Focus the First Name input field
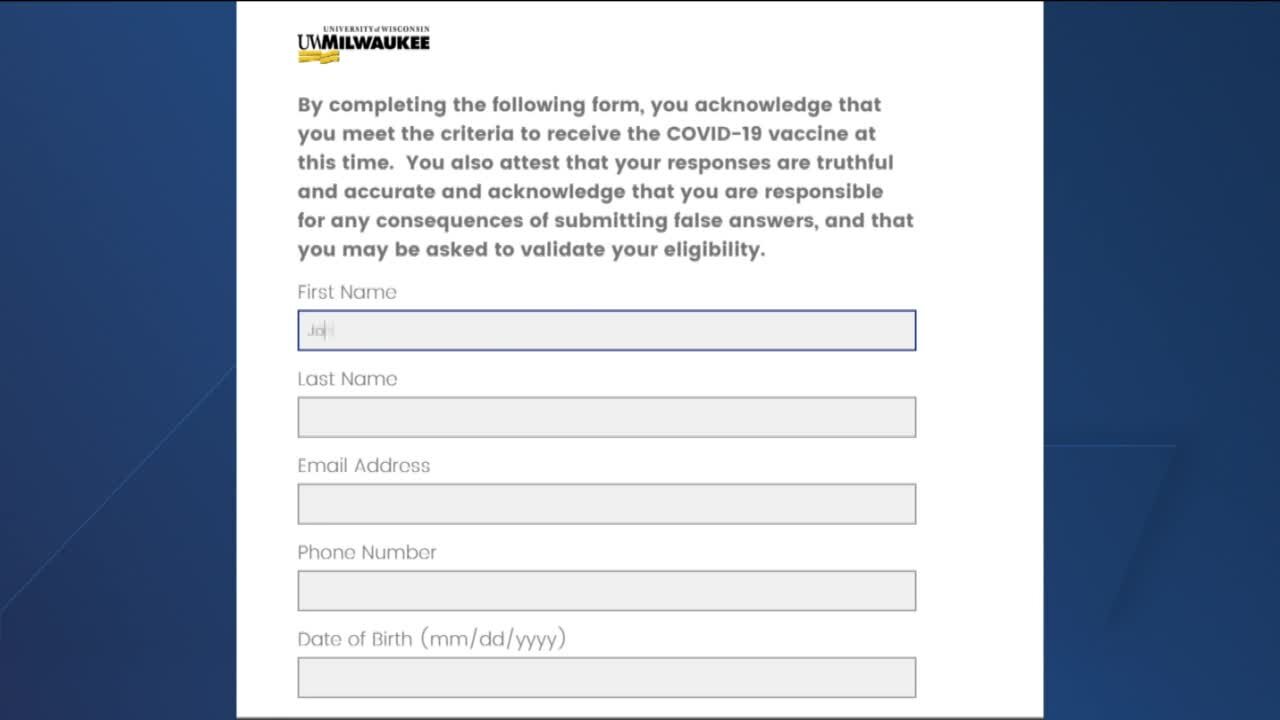The height and width of the screenshot is (720, 1280). [x=606, y=330]
